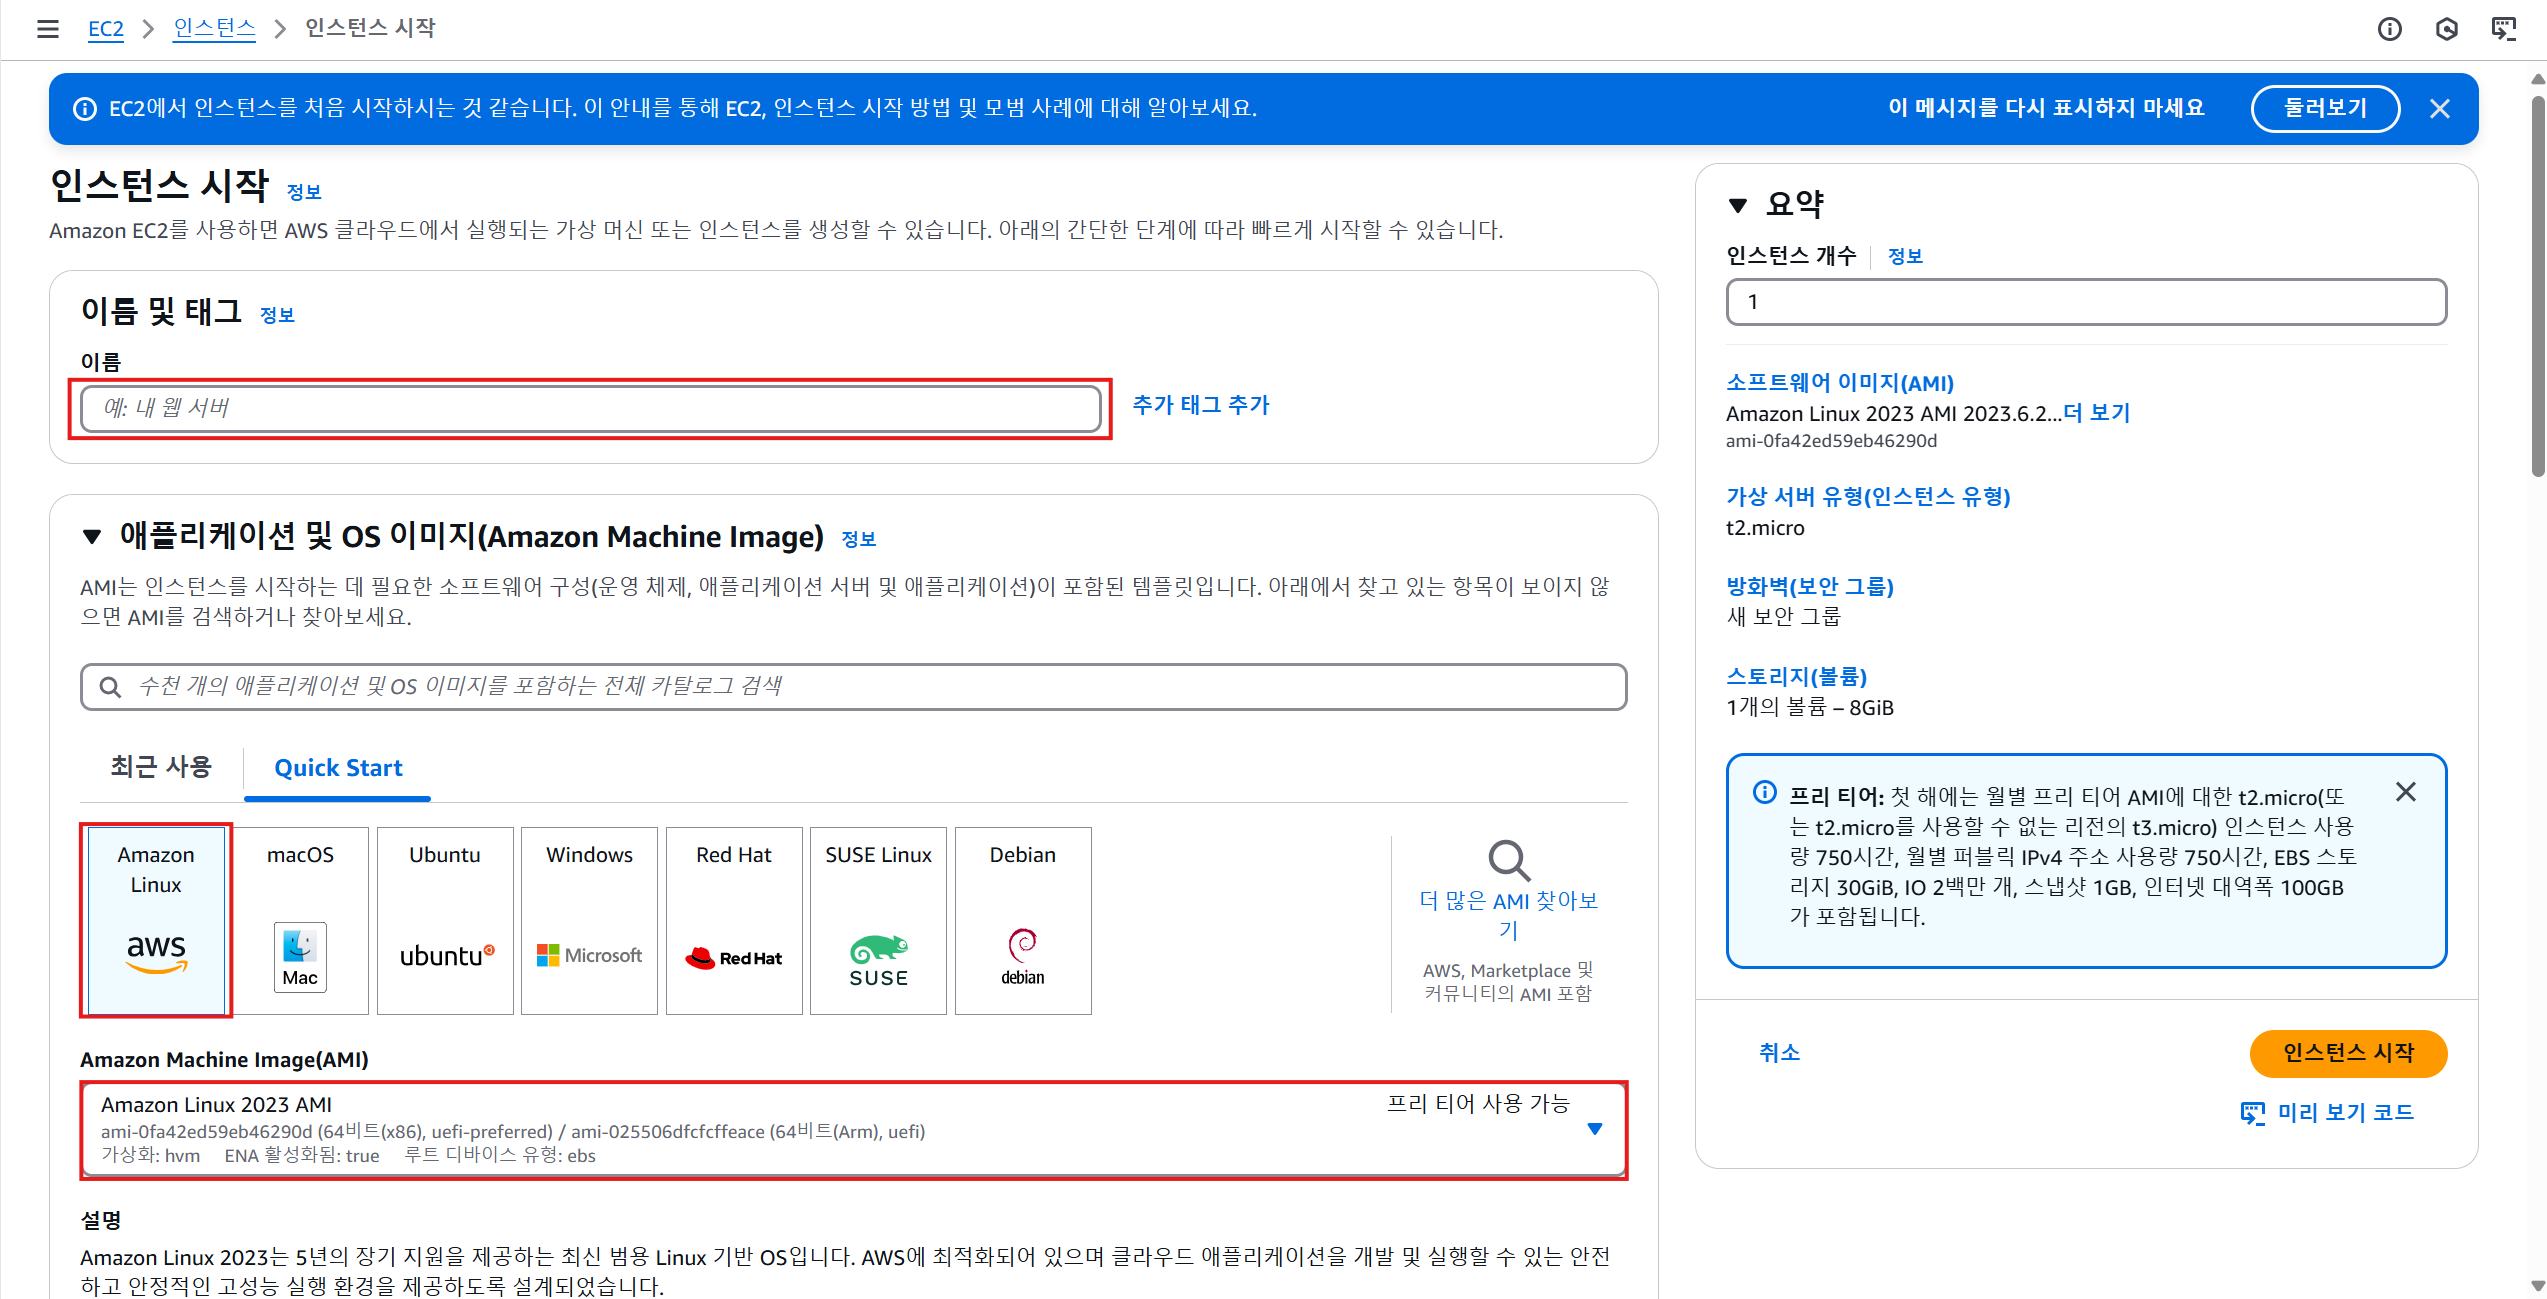The width and height of the screenshot is (2547, 1299).
Task: Open the hamburger navigation menu
Action: tap(47, 29)
